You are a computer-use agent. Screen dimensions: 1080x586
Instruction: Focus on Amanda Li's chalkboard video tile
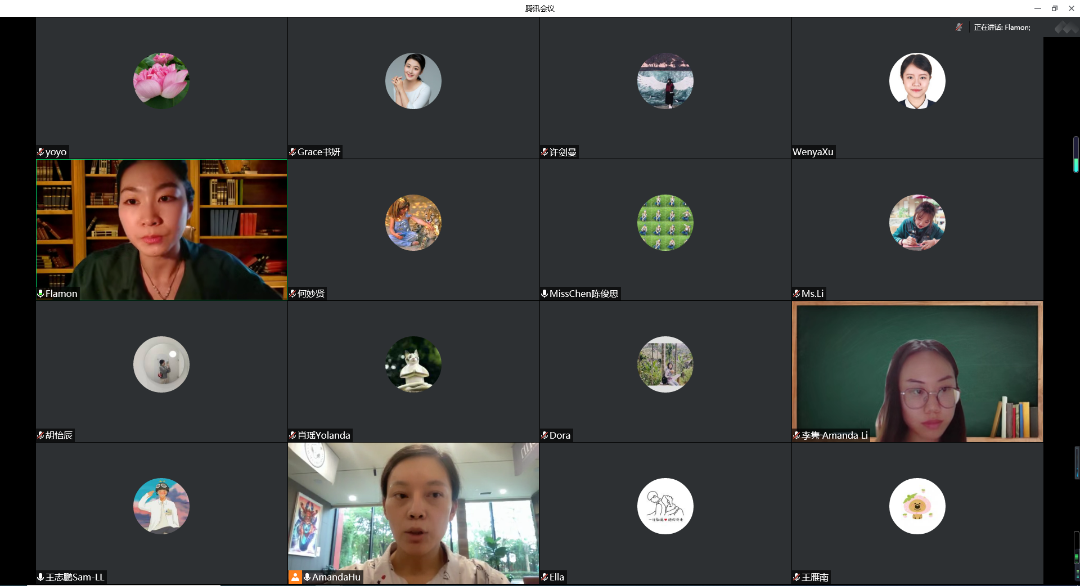(x=917, y=372)
